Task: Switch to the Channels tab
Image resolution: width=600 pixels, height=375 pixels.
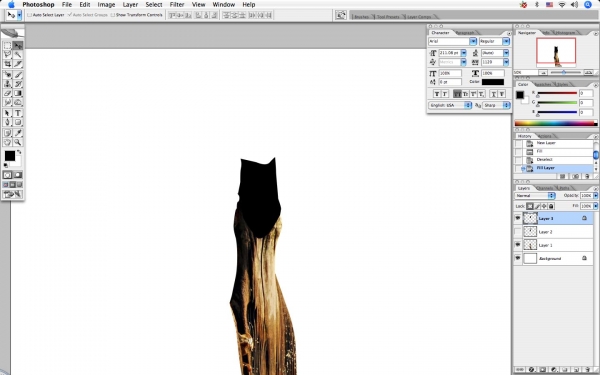Action: 545,188
